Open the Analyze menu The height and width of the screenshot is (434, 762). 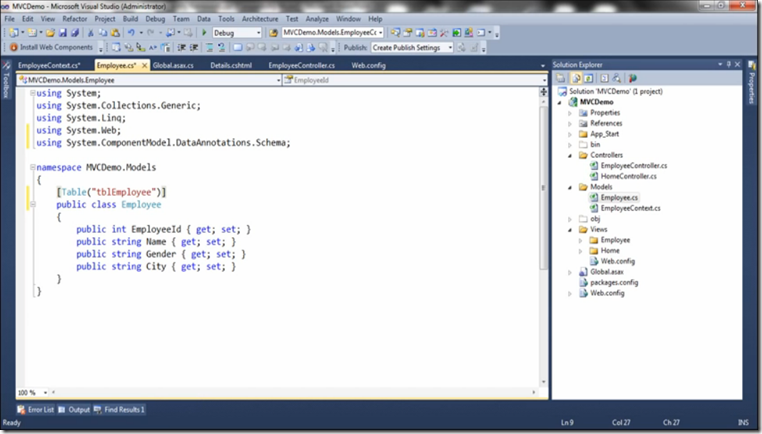click(317, 18)
